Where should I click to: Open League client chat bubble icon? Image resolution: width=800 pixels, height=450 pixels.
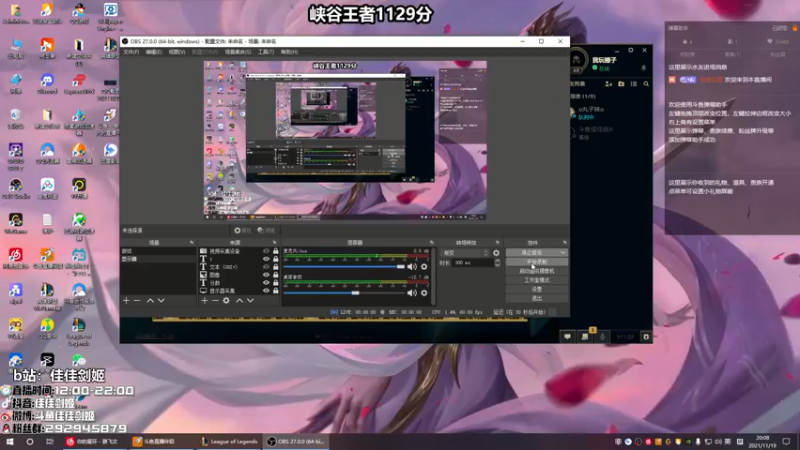pos(567,337)
